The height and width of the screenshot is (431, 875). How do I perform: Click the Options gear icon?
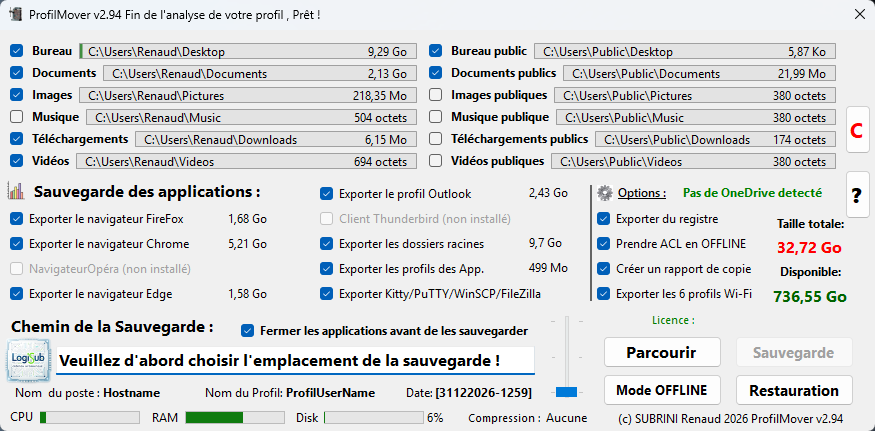[604, 193]
